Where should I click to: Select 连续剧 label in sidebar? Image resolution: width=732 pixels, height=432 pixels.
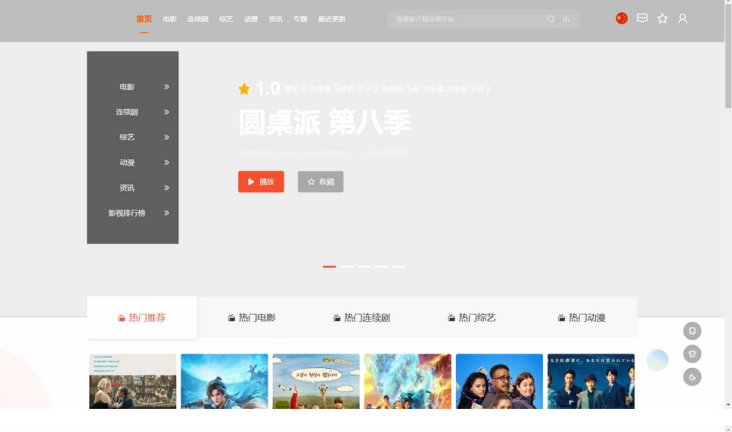tap(127, 112)
